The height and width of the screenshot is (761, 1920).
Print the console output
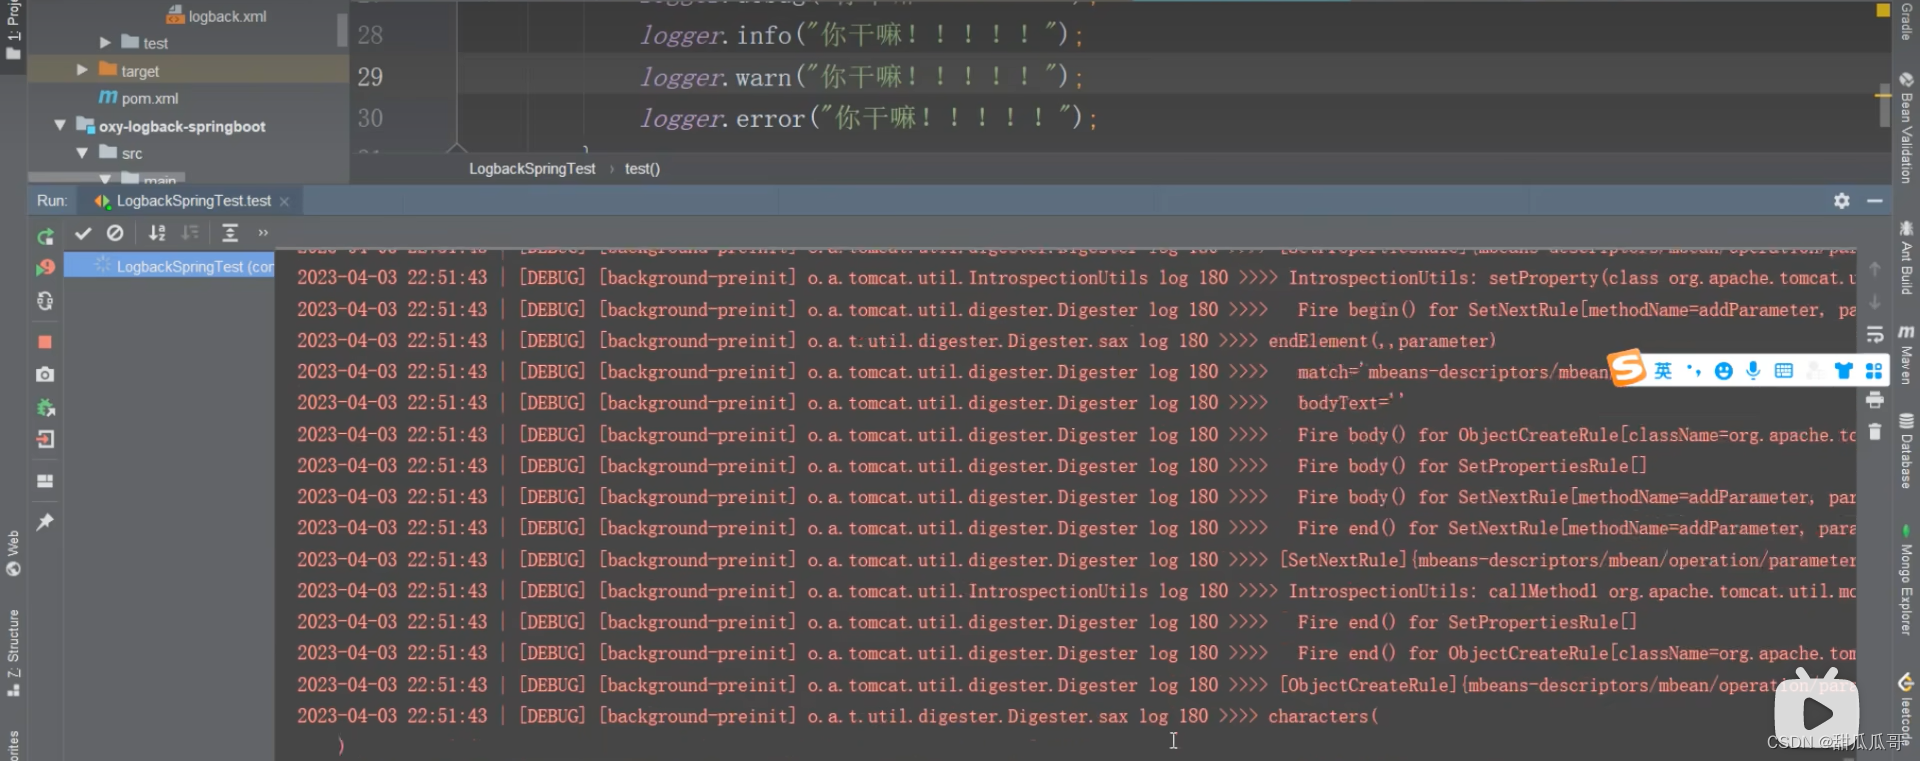pyautogui.click(x=1875, y=400)
